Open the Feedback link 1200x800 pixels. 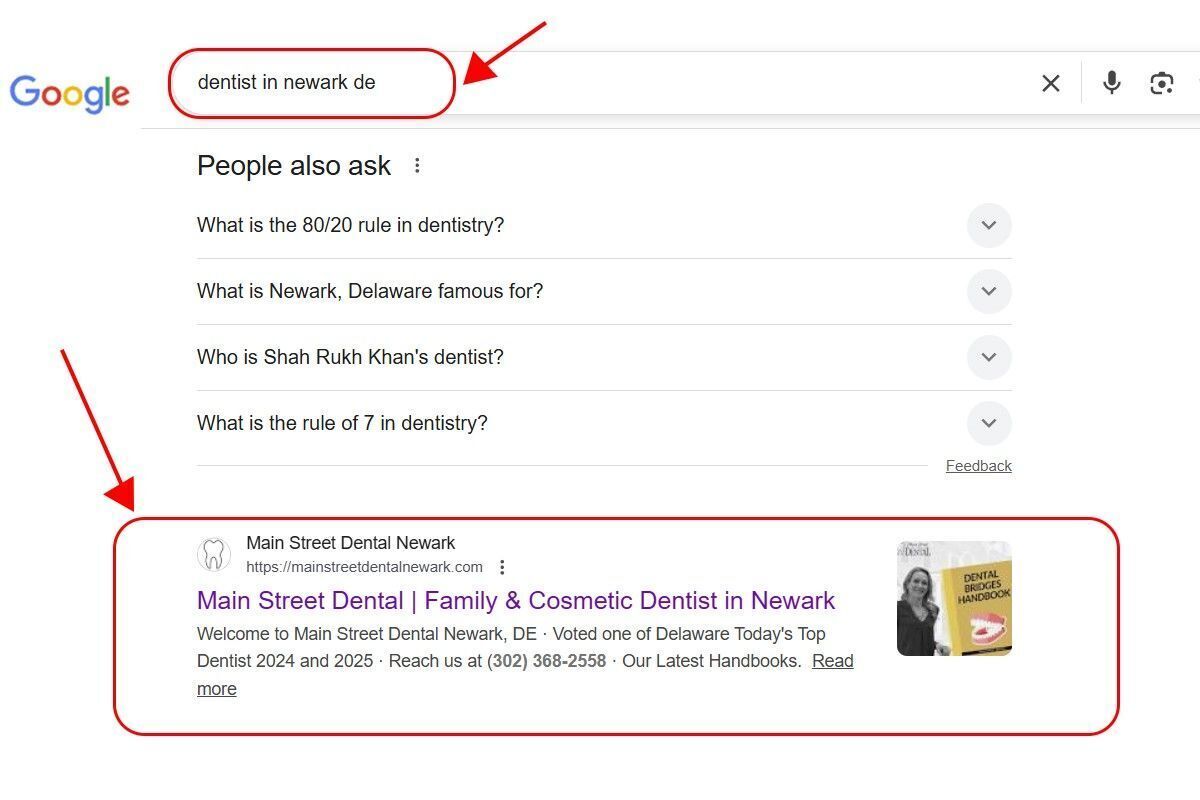[x=979, y=466]
